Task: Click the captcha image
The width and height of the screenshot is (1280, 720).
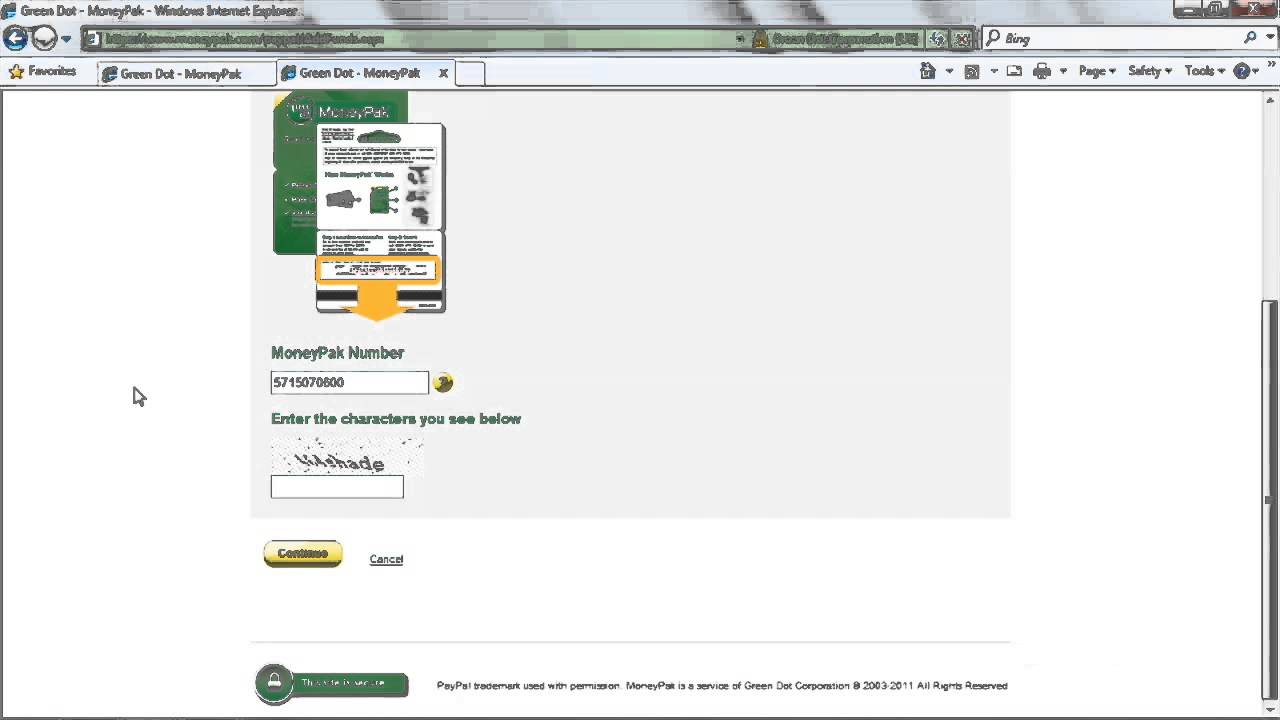Action: tap(346, 457)
